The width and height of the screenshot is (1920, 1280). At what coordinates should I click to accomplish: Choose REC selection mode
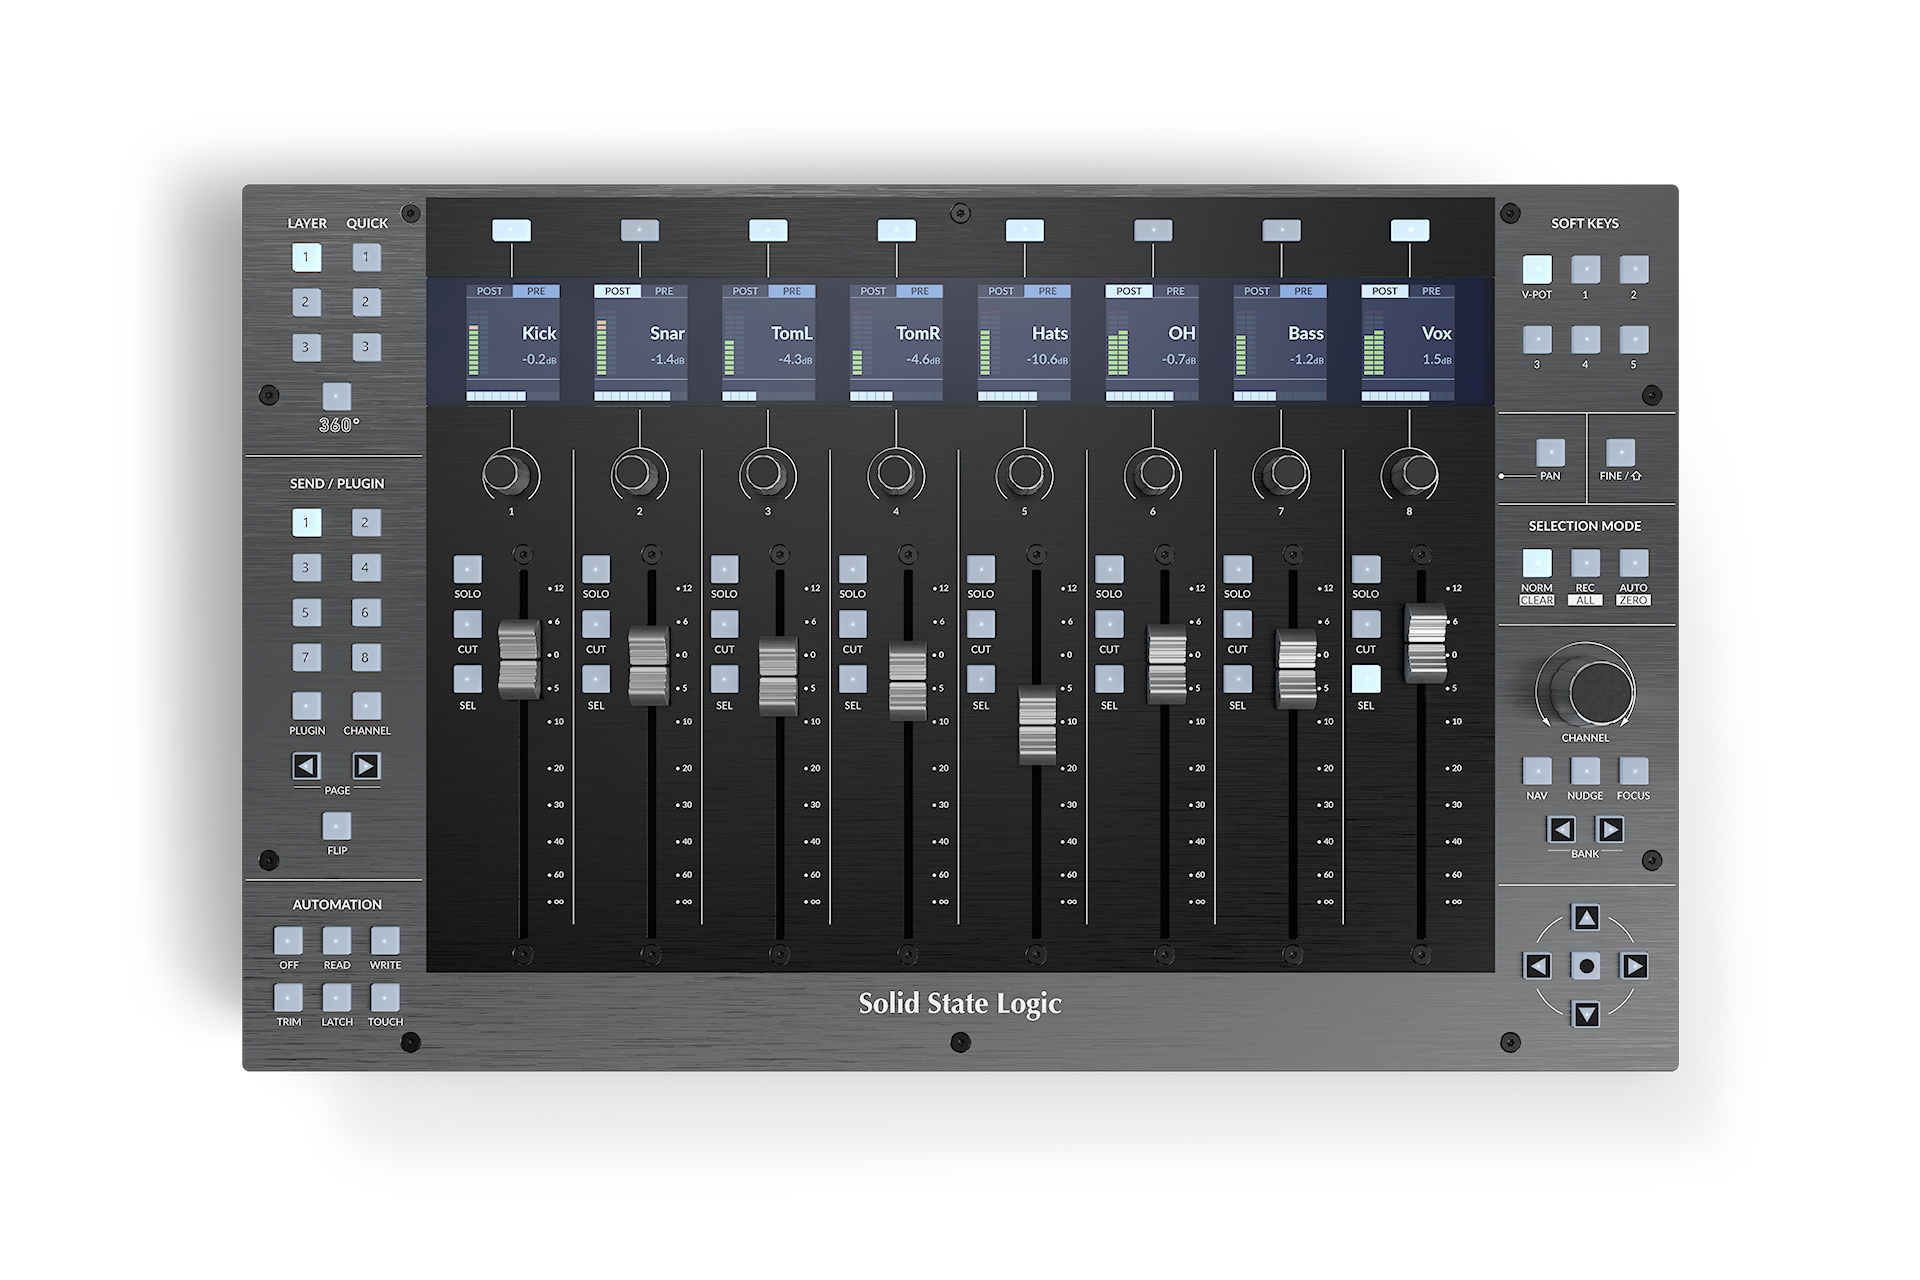[x=1585, y=563]
